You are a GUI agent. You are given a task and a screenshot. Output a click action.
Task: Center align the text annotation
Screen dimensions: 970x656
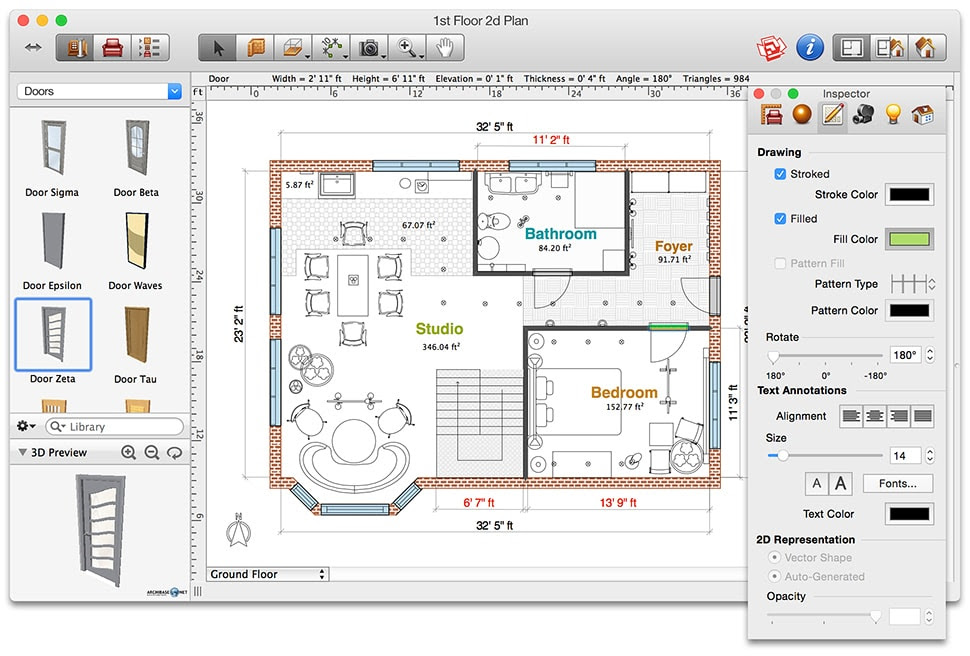(x=875, y=416)
